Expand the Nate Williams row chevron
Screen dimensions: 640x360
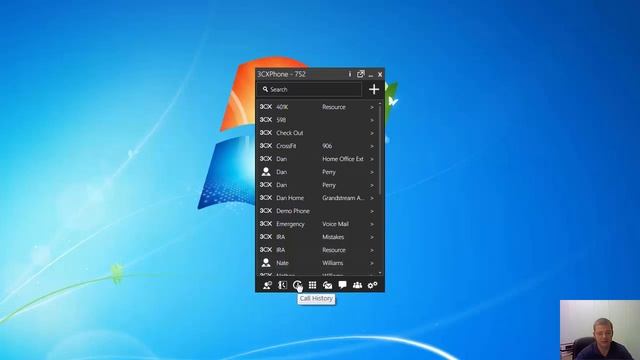372,263
